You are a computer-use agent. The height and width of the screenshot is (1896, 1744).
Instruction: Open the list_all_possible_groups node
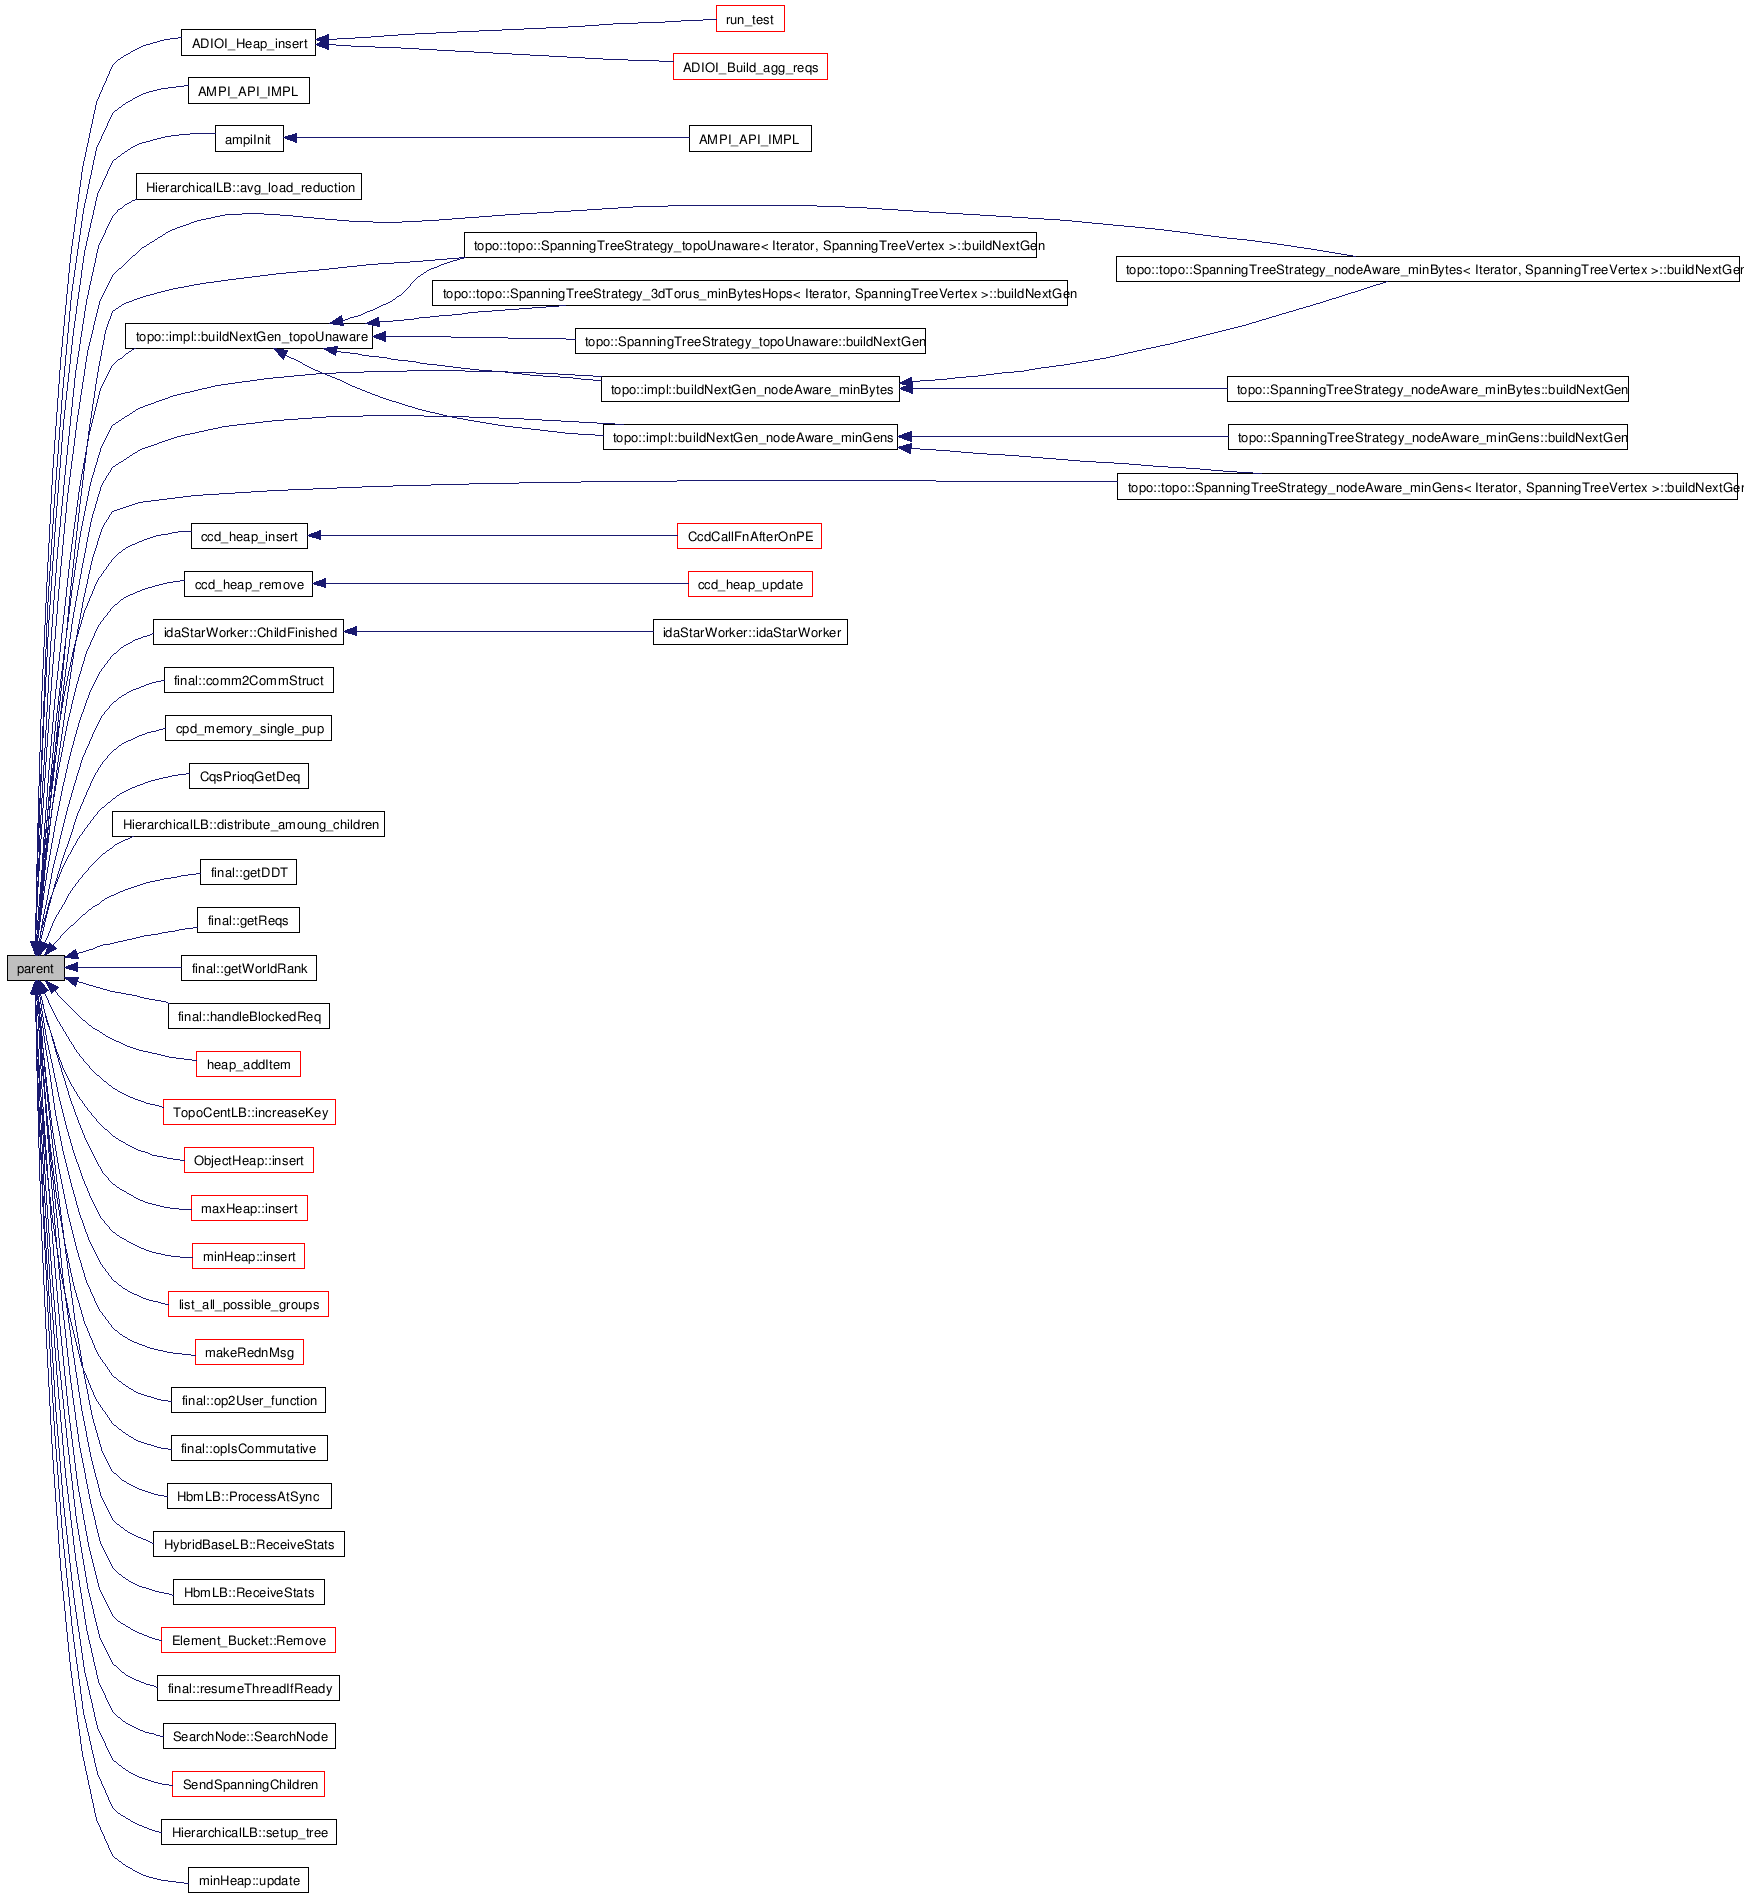[x=248, y=1304]
